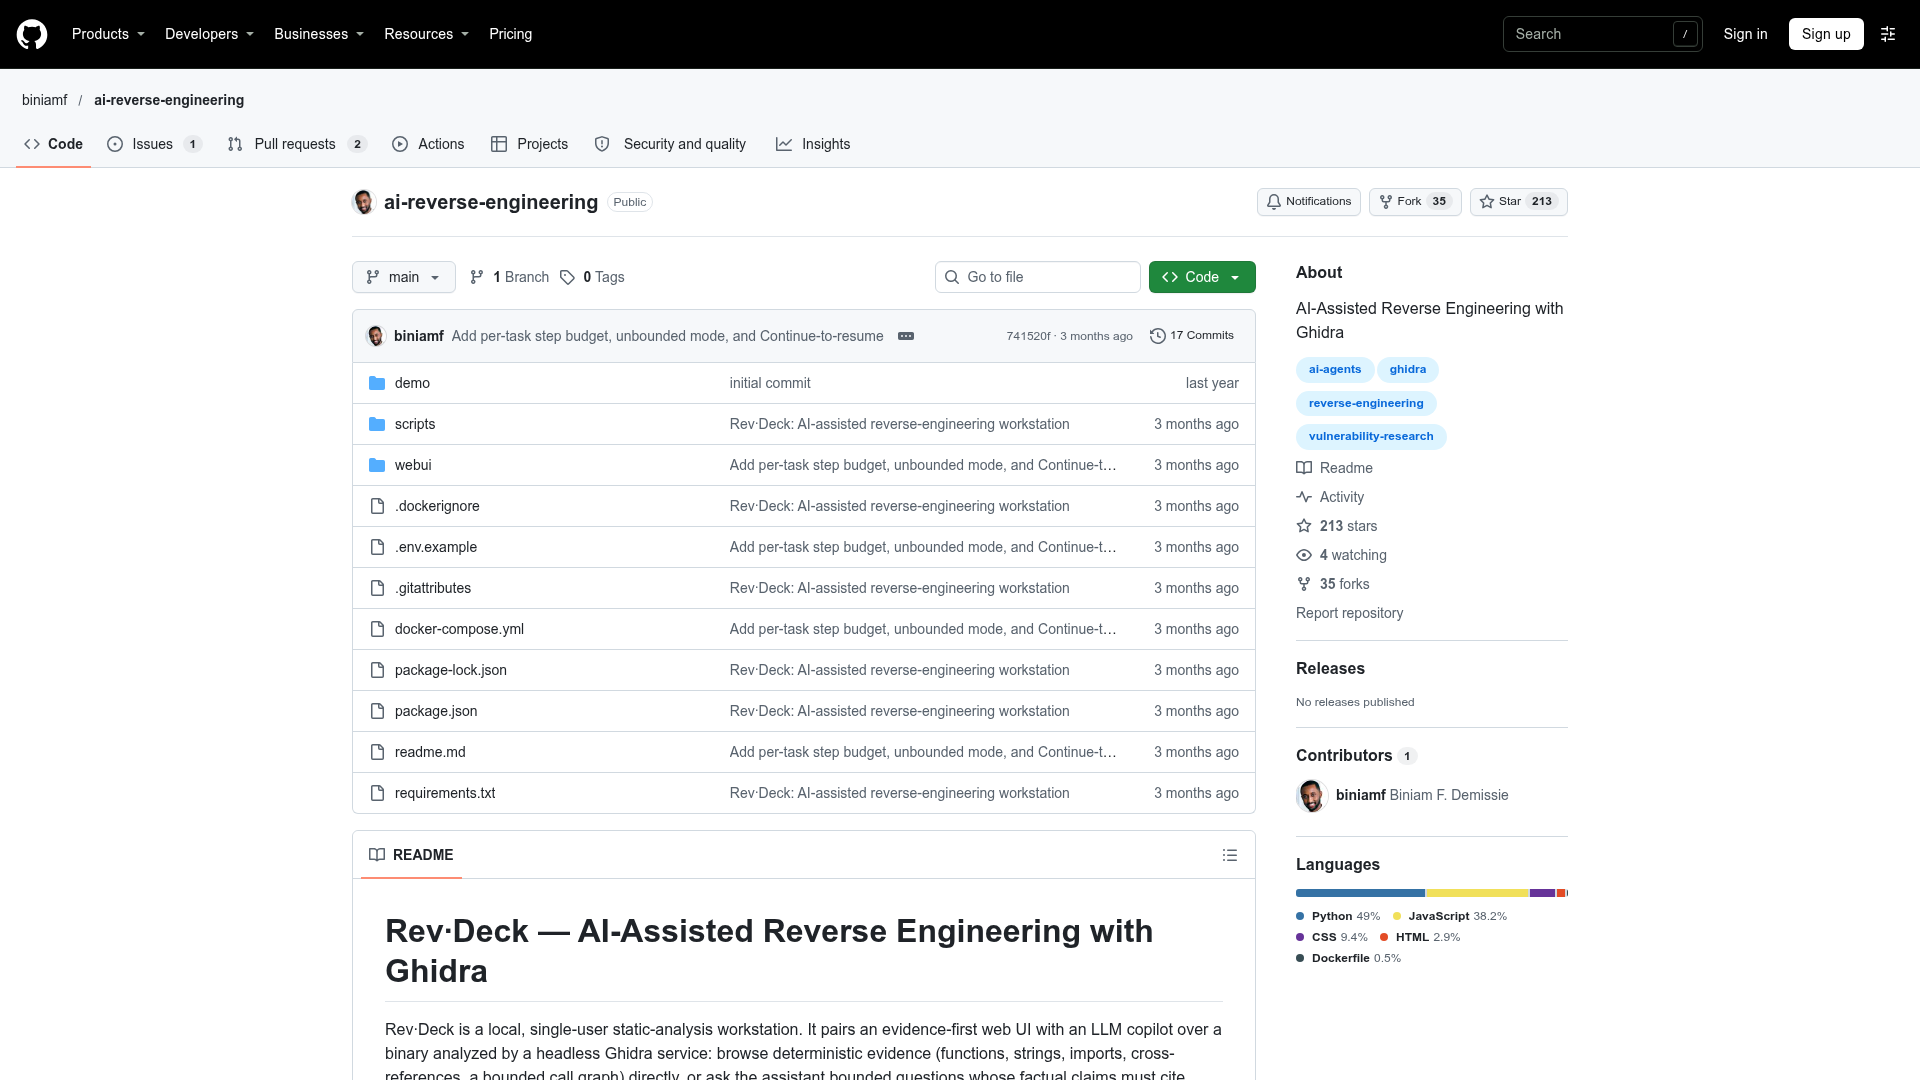Screen dimensions: 1920x1080
Task: Open the 4 watching eye link
Action: (x=1342, y=555)
